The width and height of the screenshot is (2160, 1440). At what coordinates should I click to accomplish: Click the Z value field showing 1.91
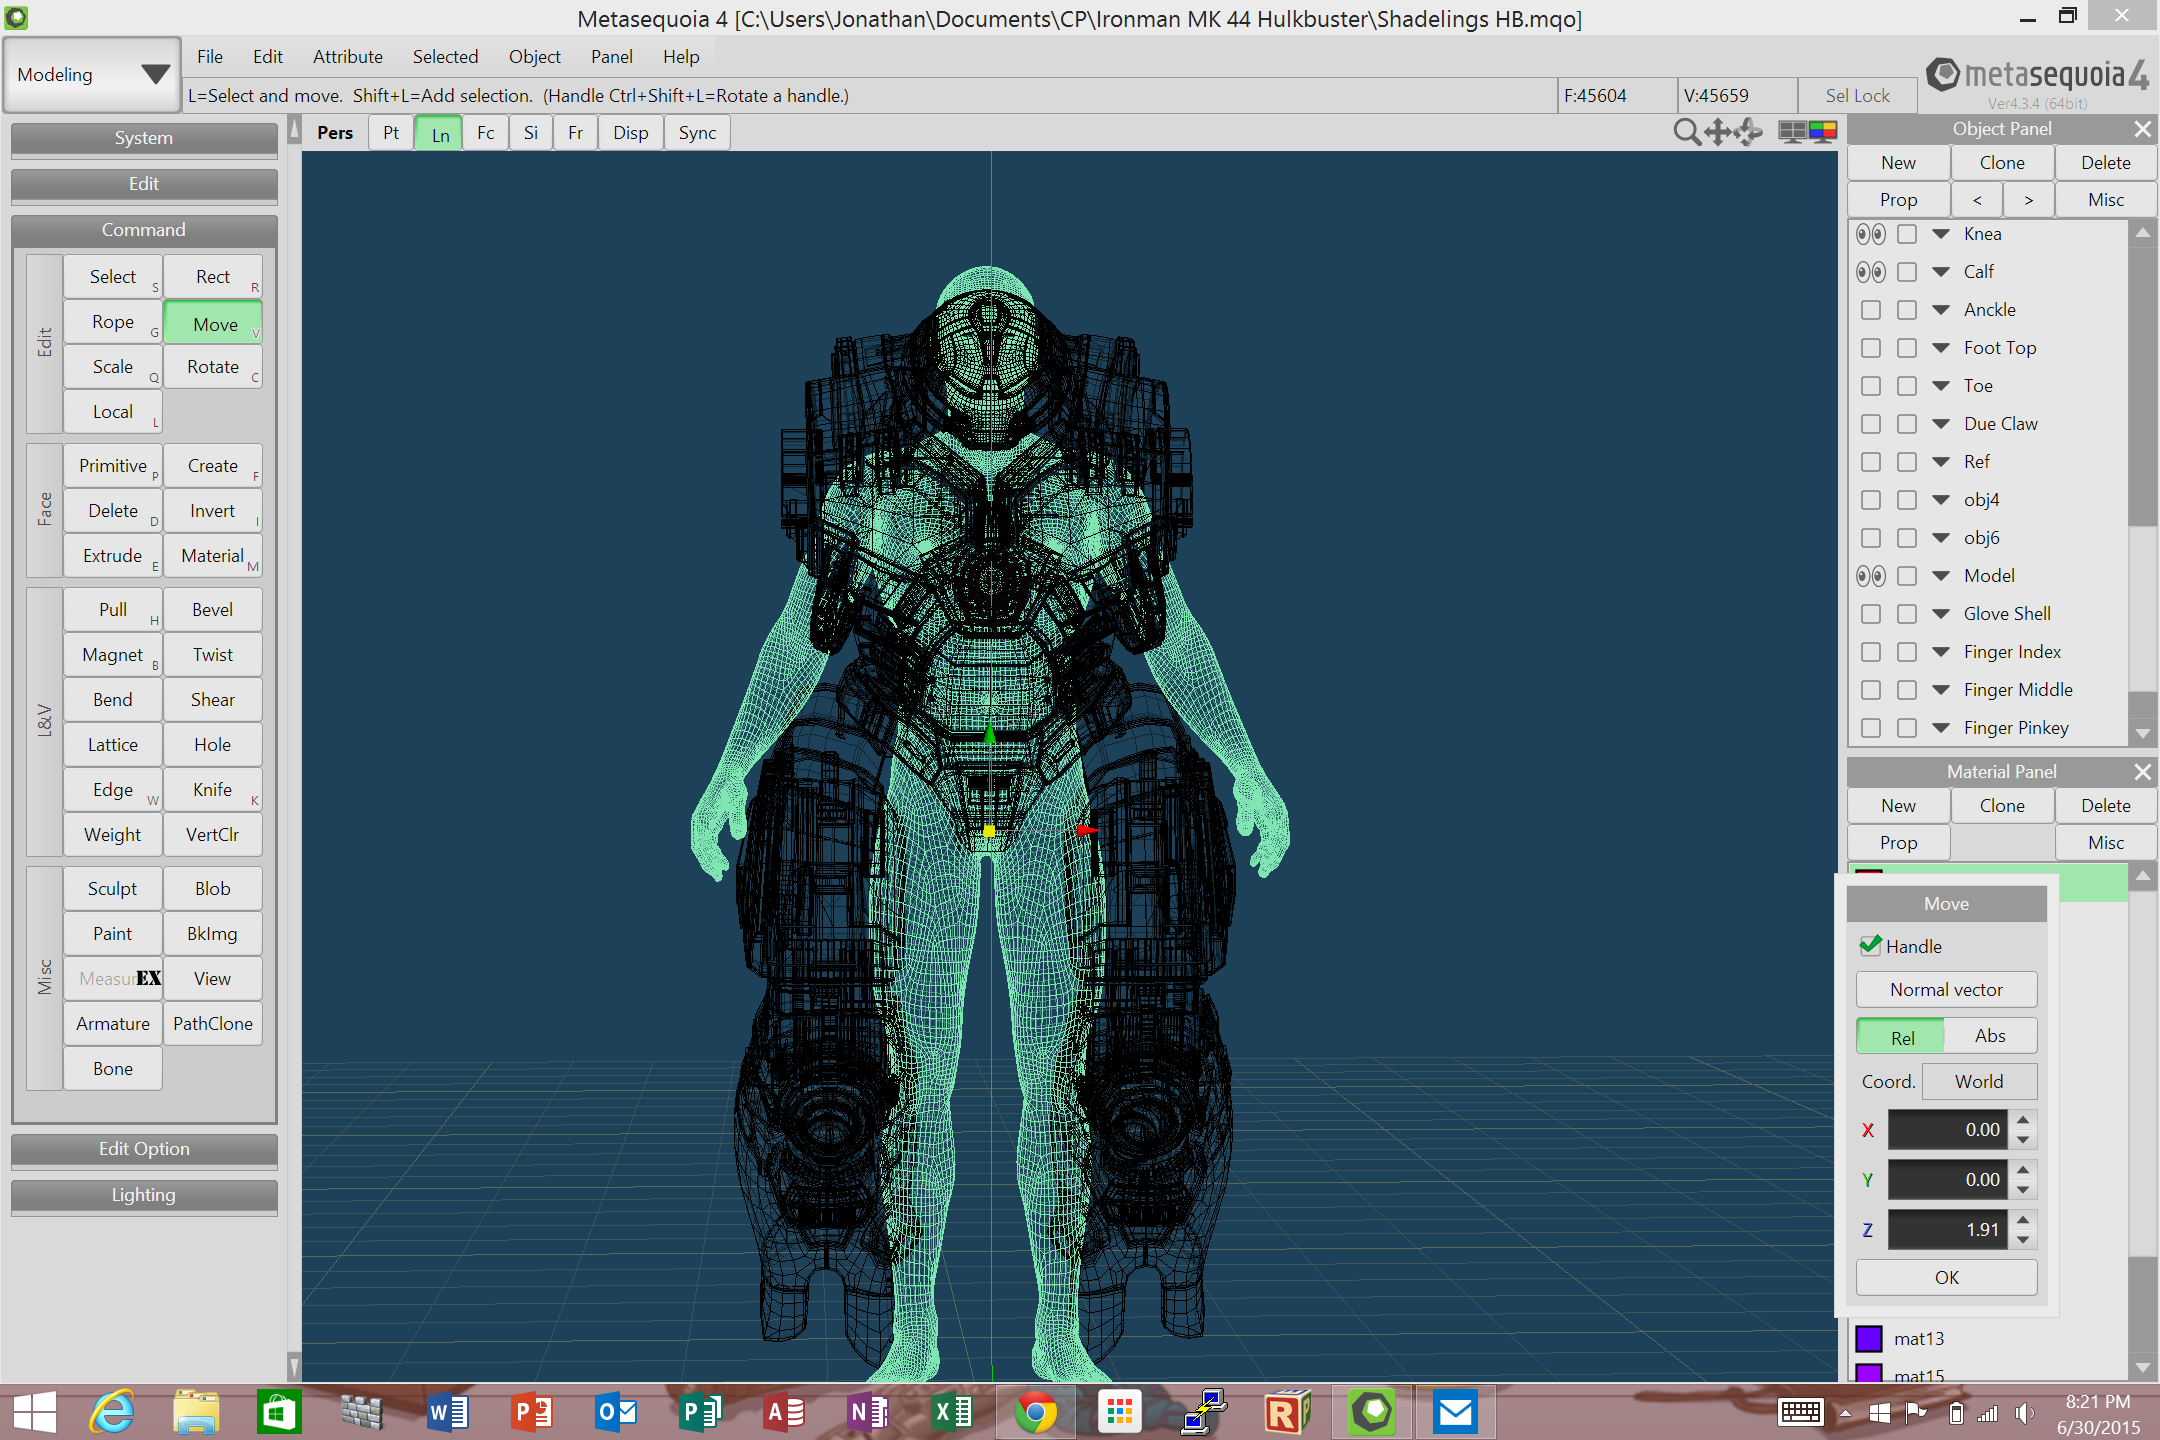(x=1947, y=1230)
